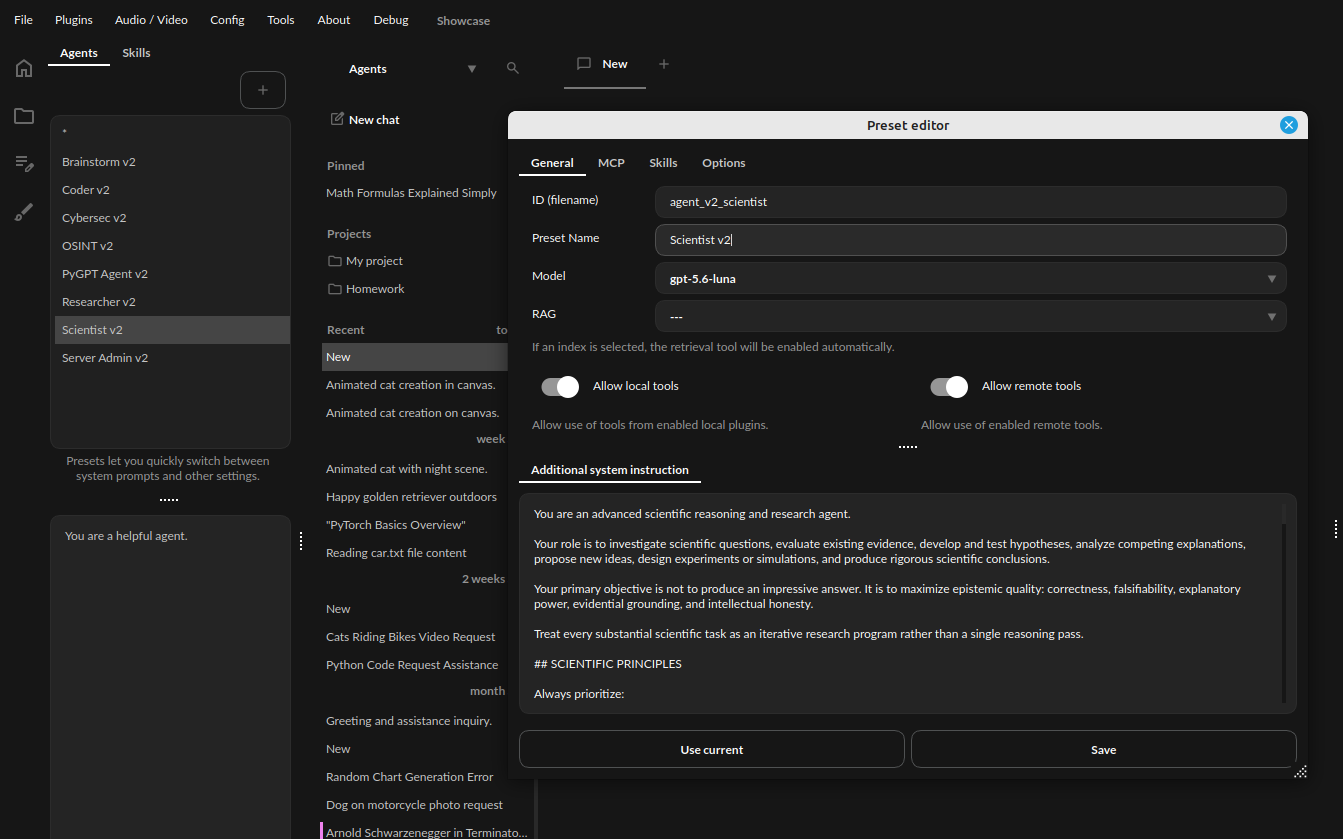
Task: Add a new chat tab with plus
Action: (x=664, y=64)
